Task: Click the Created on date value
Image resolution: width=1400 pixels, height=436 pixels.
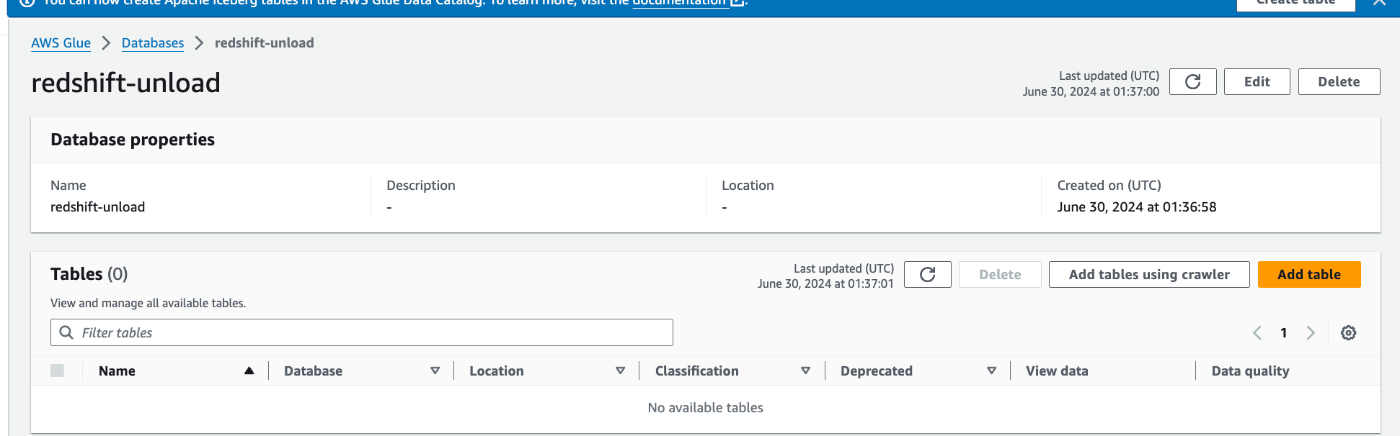Action: pos(1136,208)
